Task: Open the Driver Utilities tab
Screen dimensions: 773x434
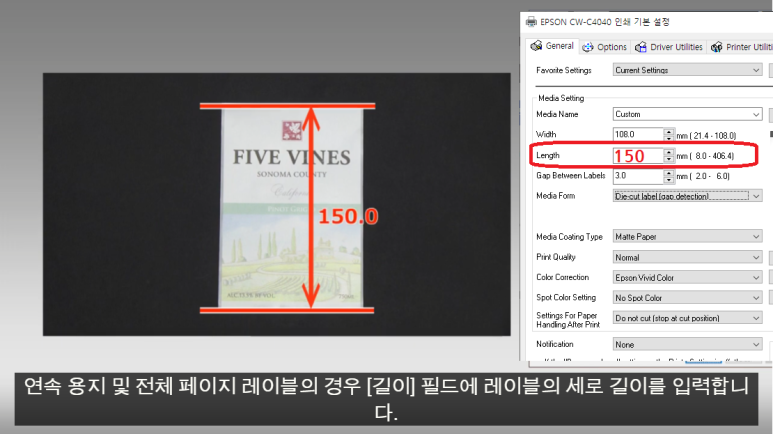Action: click(x=669, y=47)
